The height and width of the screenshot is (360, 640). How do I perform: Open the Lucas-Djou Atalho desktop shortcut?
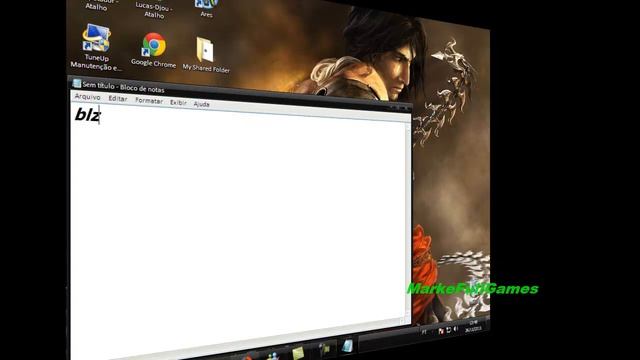pyautogui.click(x=154, y=9)
